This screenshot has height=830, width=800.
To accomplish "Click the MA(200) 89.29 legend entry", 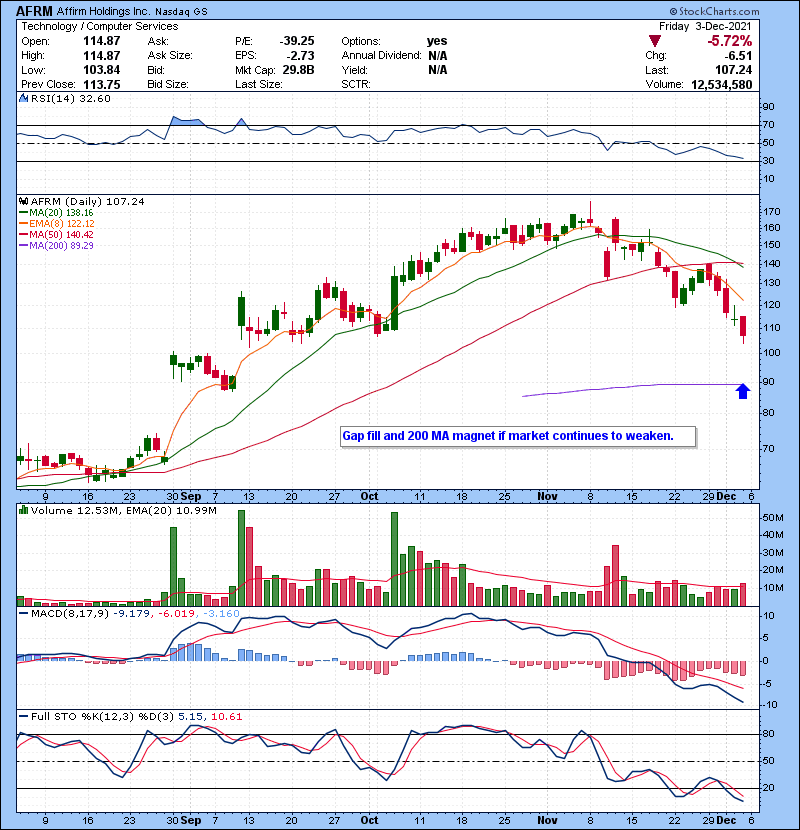I will (56, 246).
